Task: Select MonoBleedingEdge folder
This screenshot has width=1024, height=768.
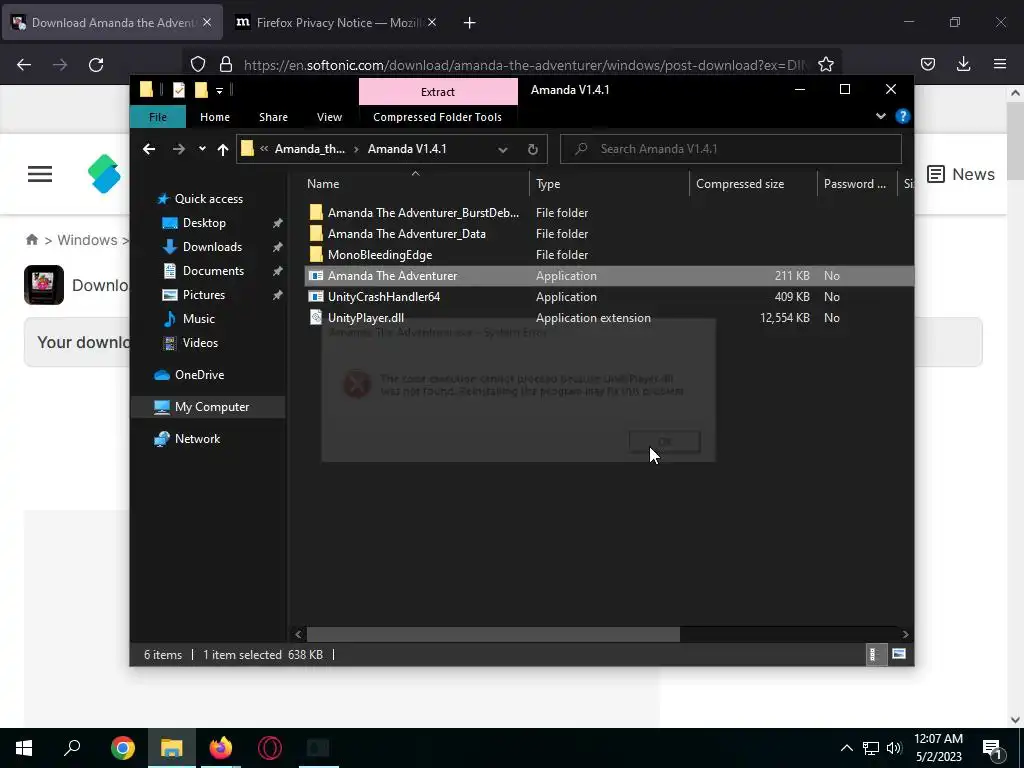Action: pos(379,255)
